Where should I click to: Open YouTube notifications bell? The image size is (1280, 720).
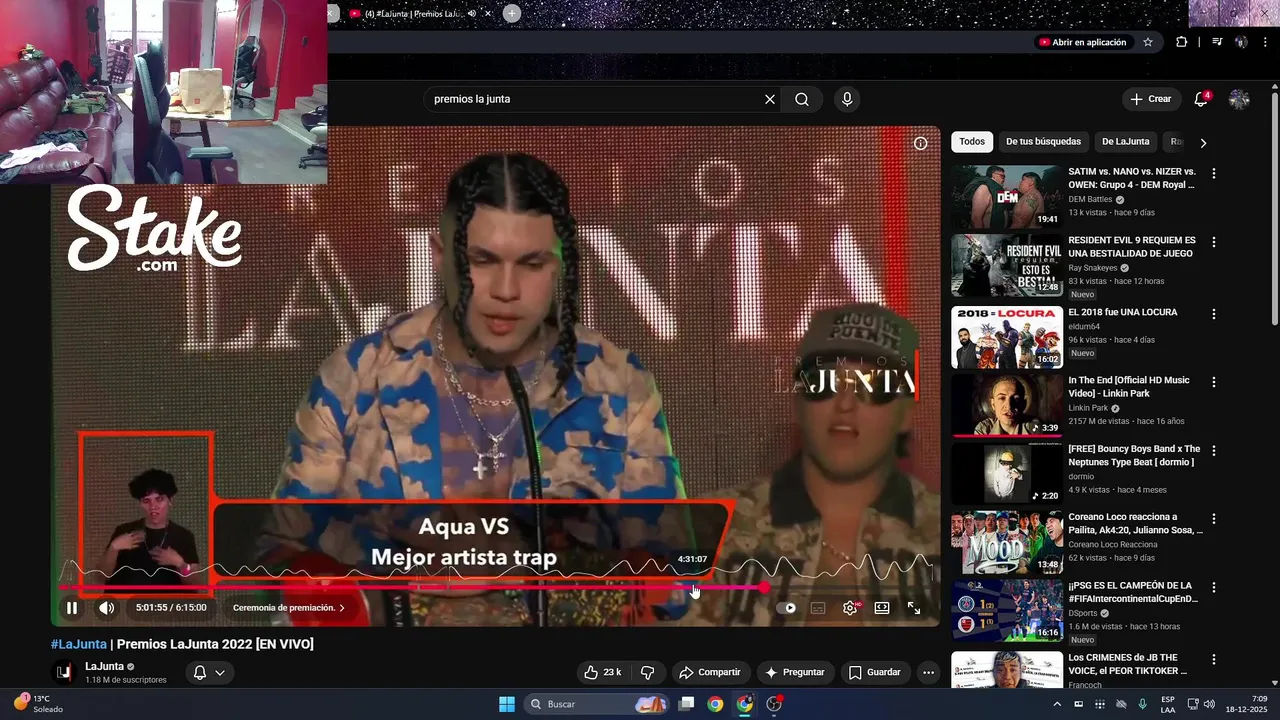pos(1201,99)
